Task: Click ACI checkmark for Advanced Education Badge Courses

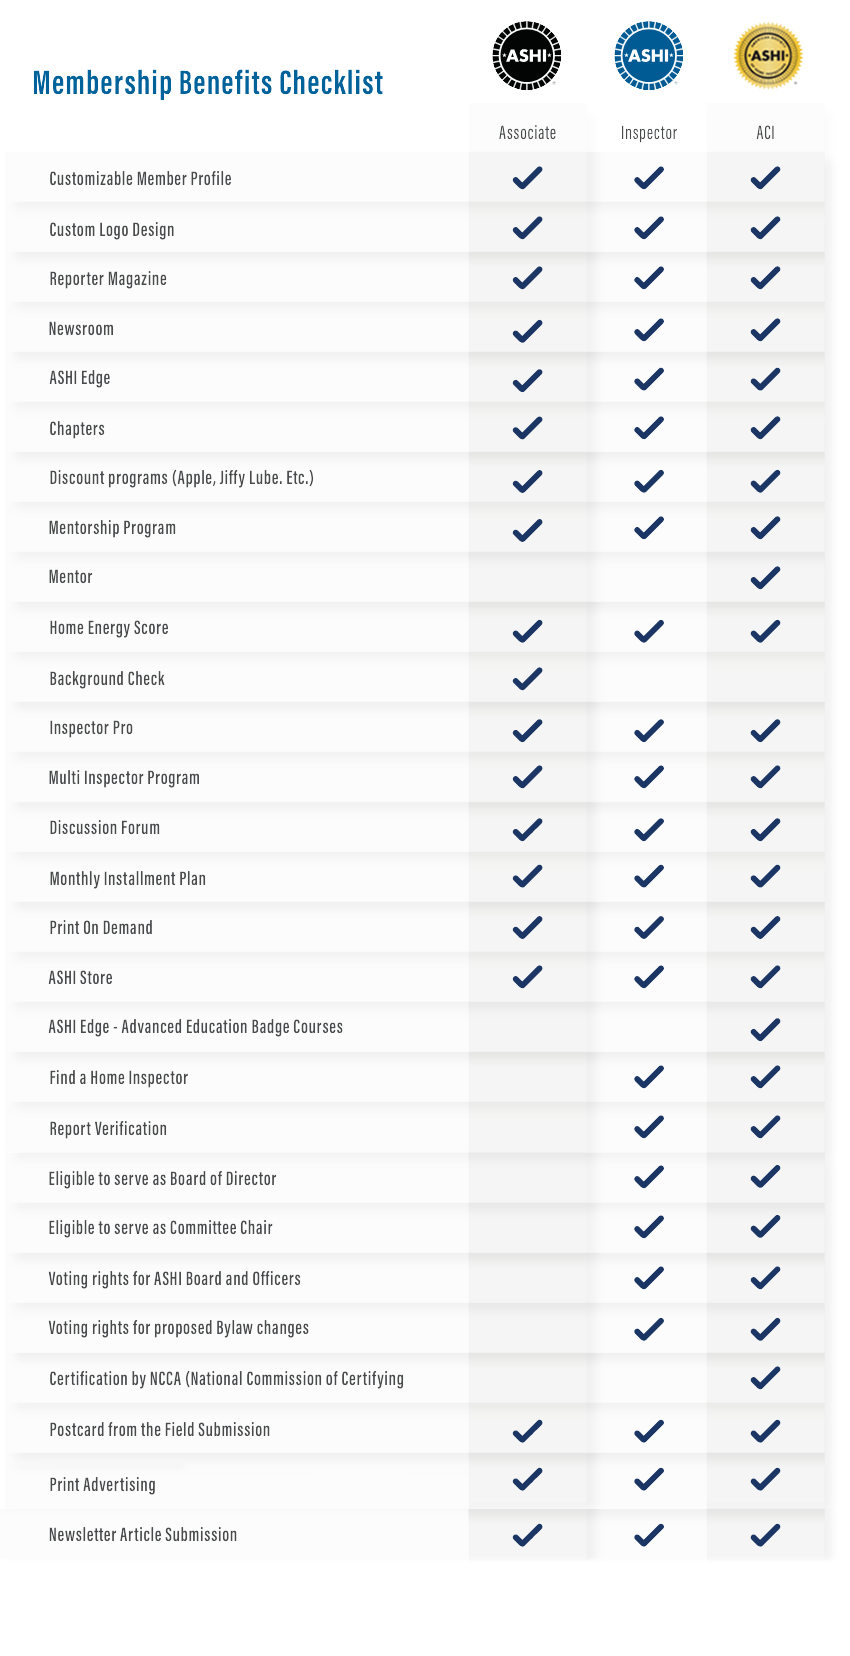Action: pyautogui.click(x=765, y=1028)
